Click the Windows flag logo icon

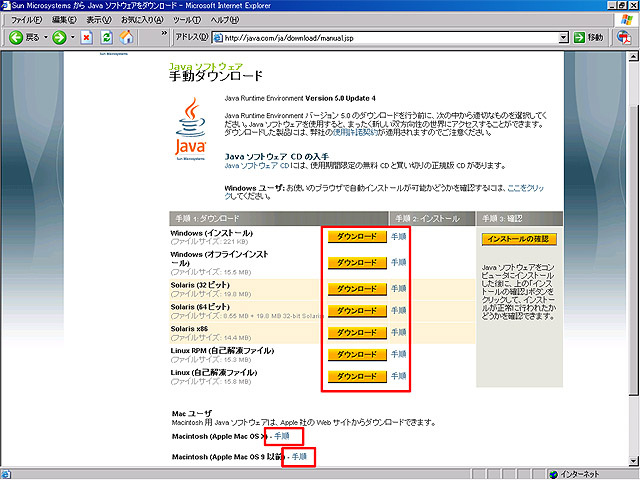point(627,20)
